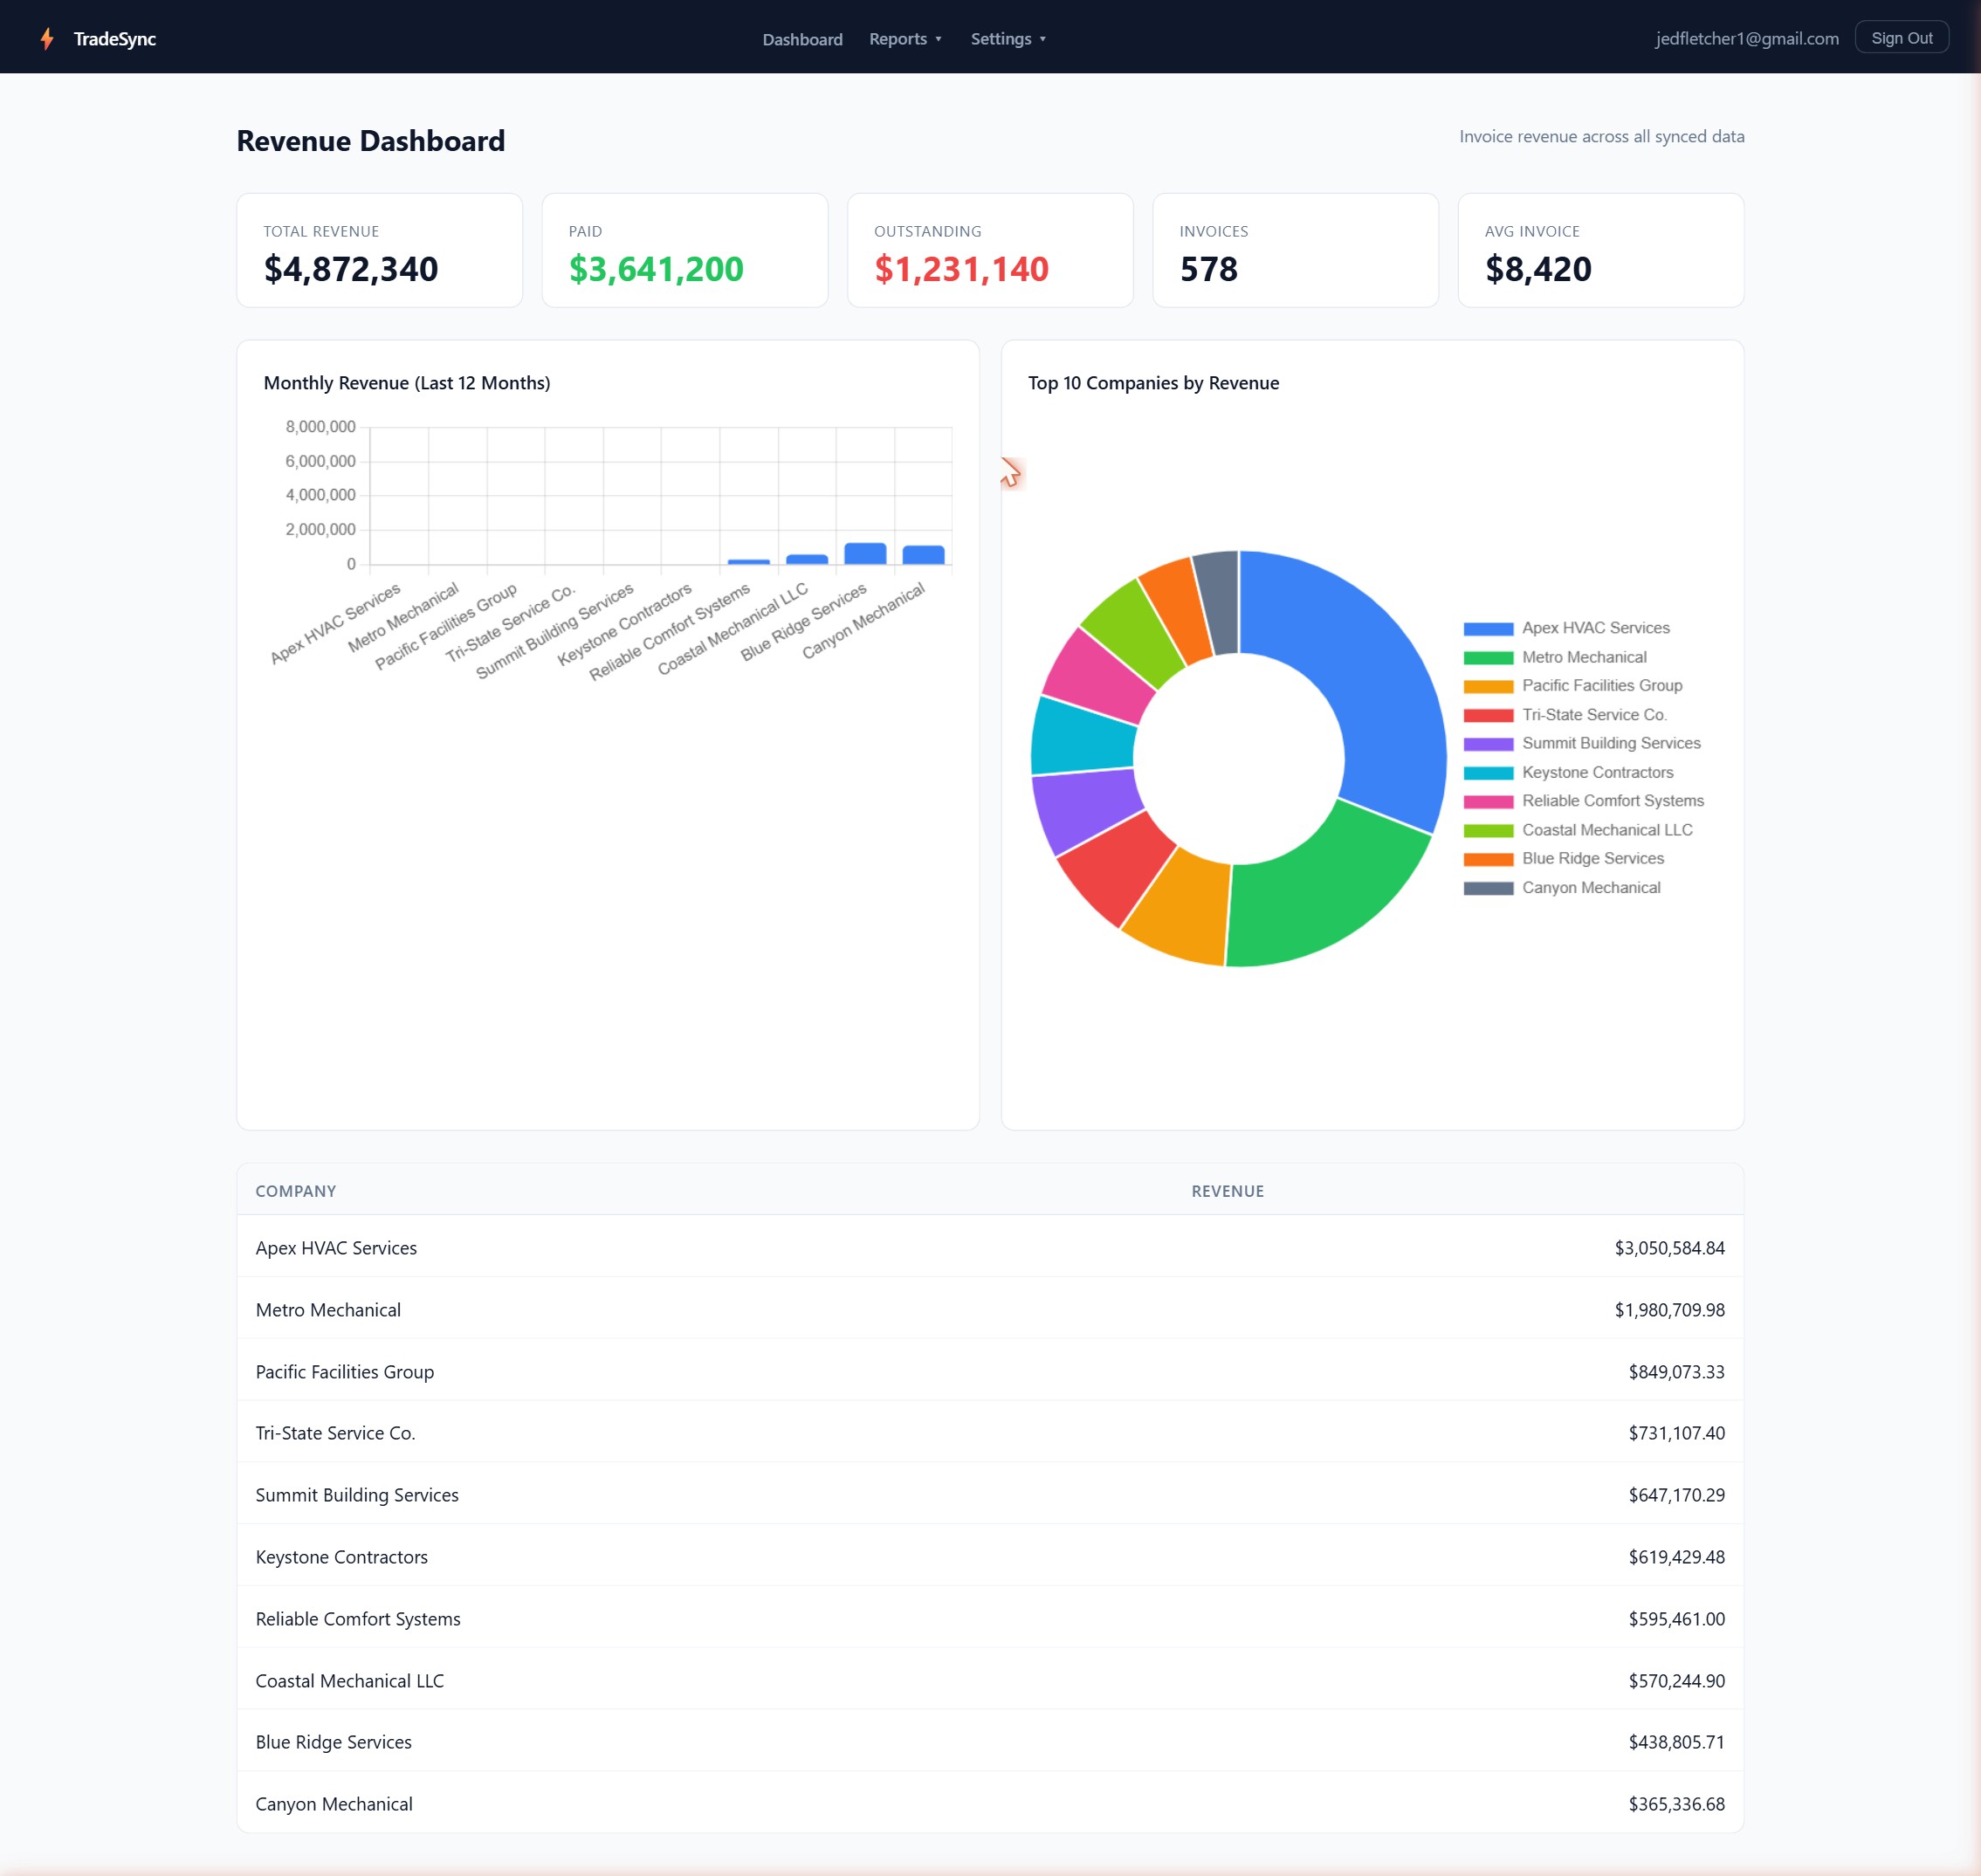
Task: Click the COMPANY column header
Action: pos(296,1191)
